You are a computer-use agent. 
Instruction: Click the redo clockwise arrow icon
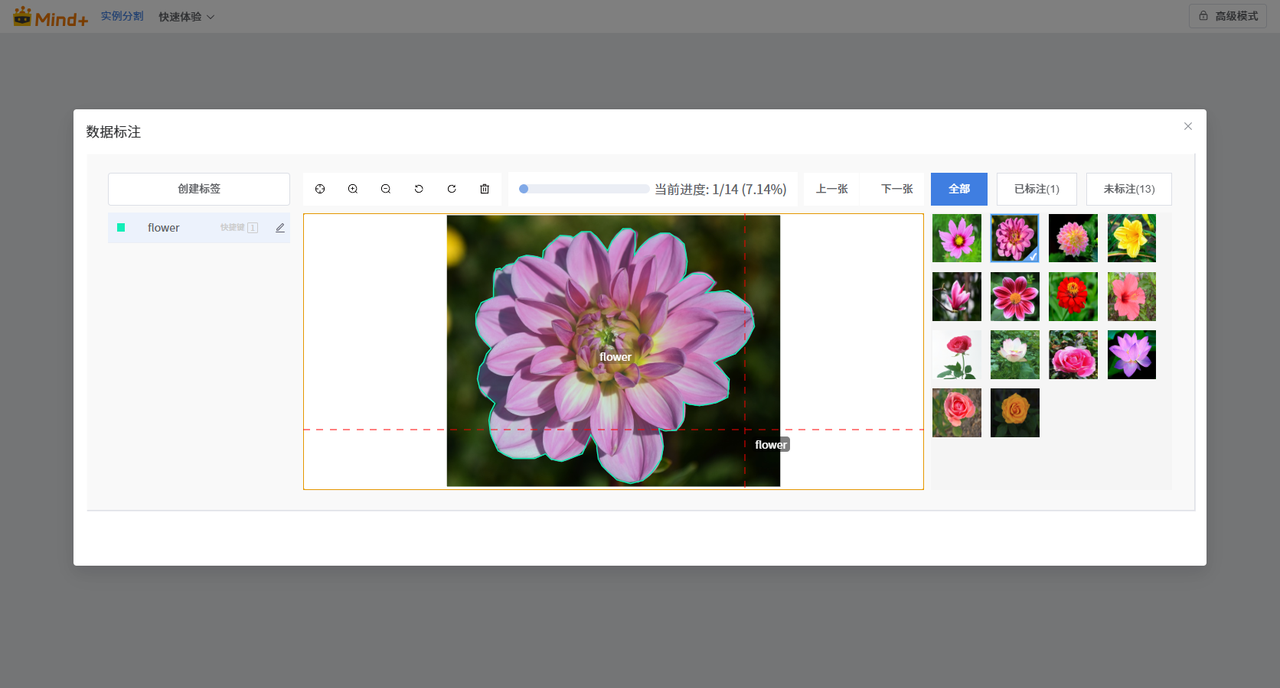click(452, 189)
